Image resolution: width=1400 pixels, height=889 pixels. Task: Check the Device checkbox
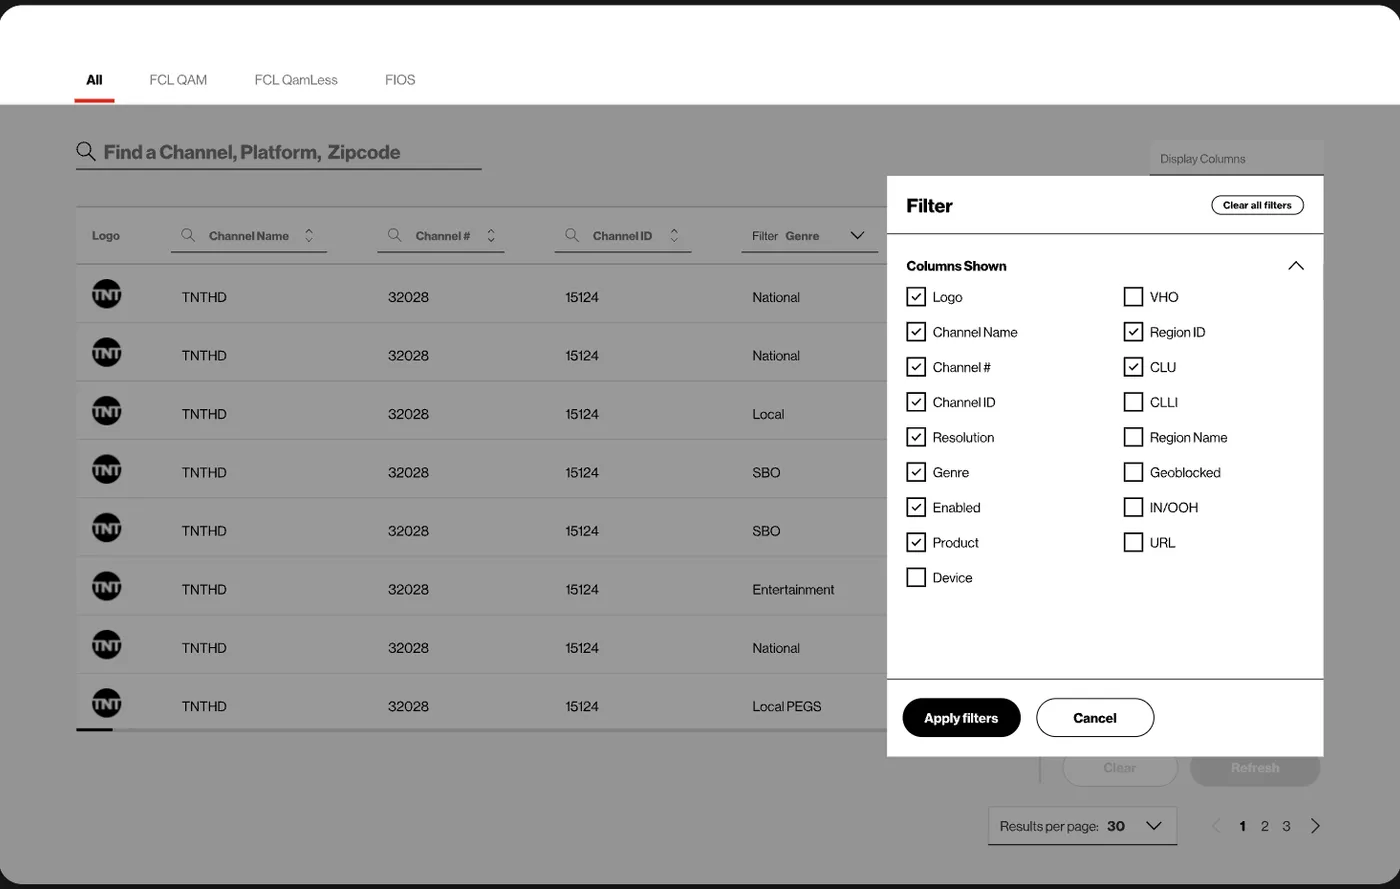[x=916, y=577]
